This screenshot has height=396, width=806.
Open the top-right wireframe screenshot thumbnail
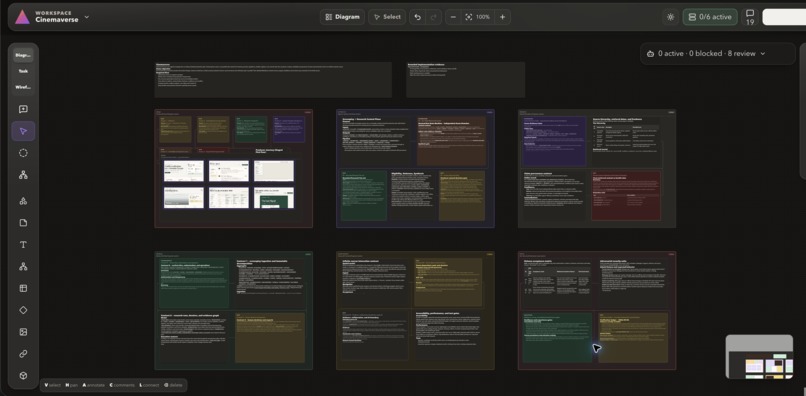[x=274, y=171]
